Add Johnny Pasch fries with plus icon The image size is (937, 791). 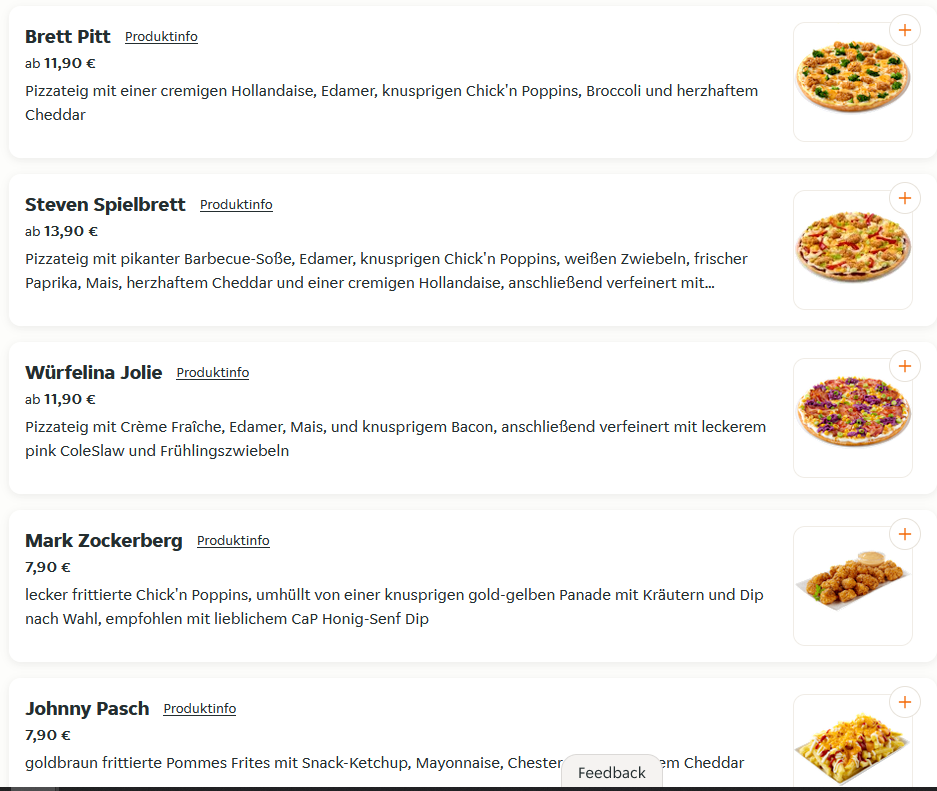905,701
